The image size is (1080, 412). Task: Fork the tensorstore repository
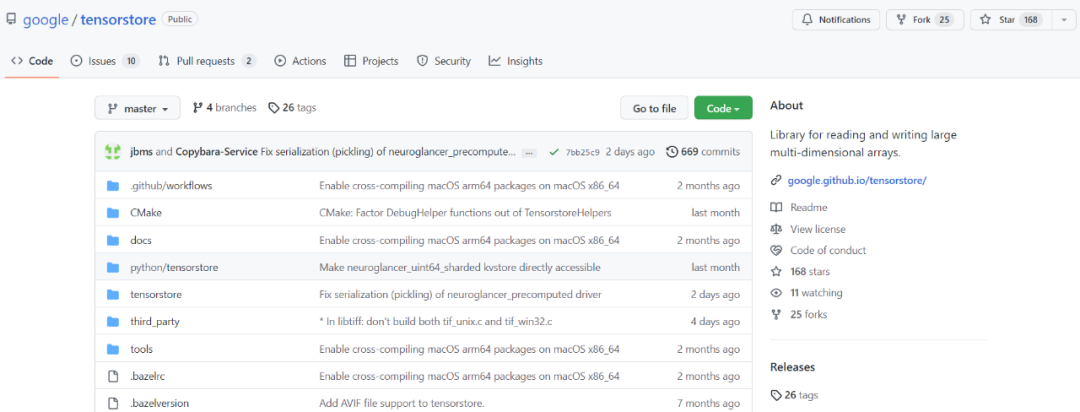[x=924, y=20]
